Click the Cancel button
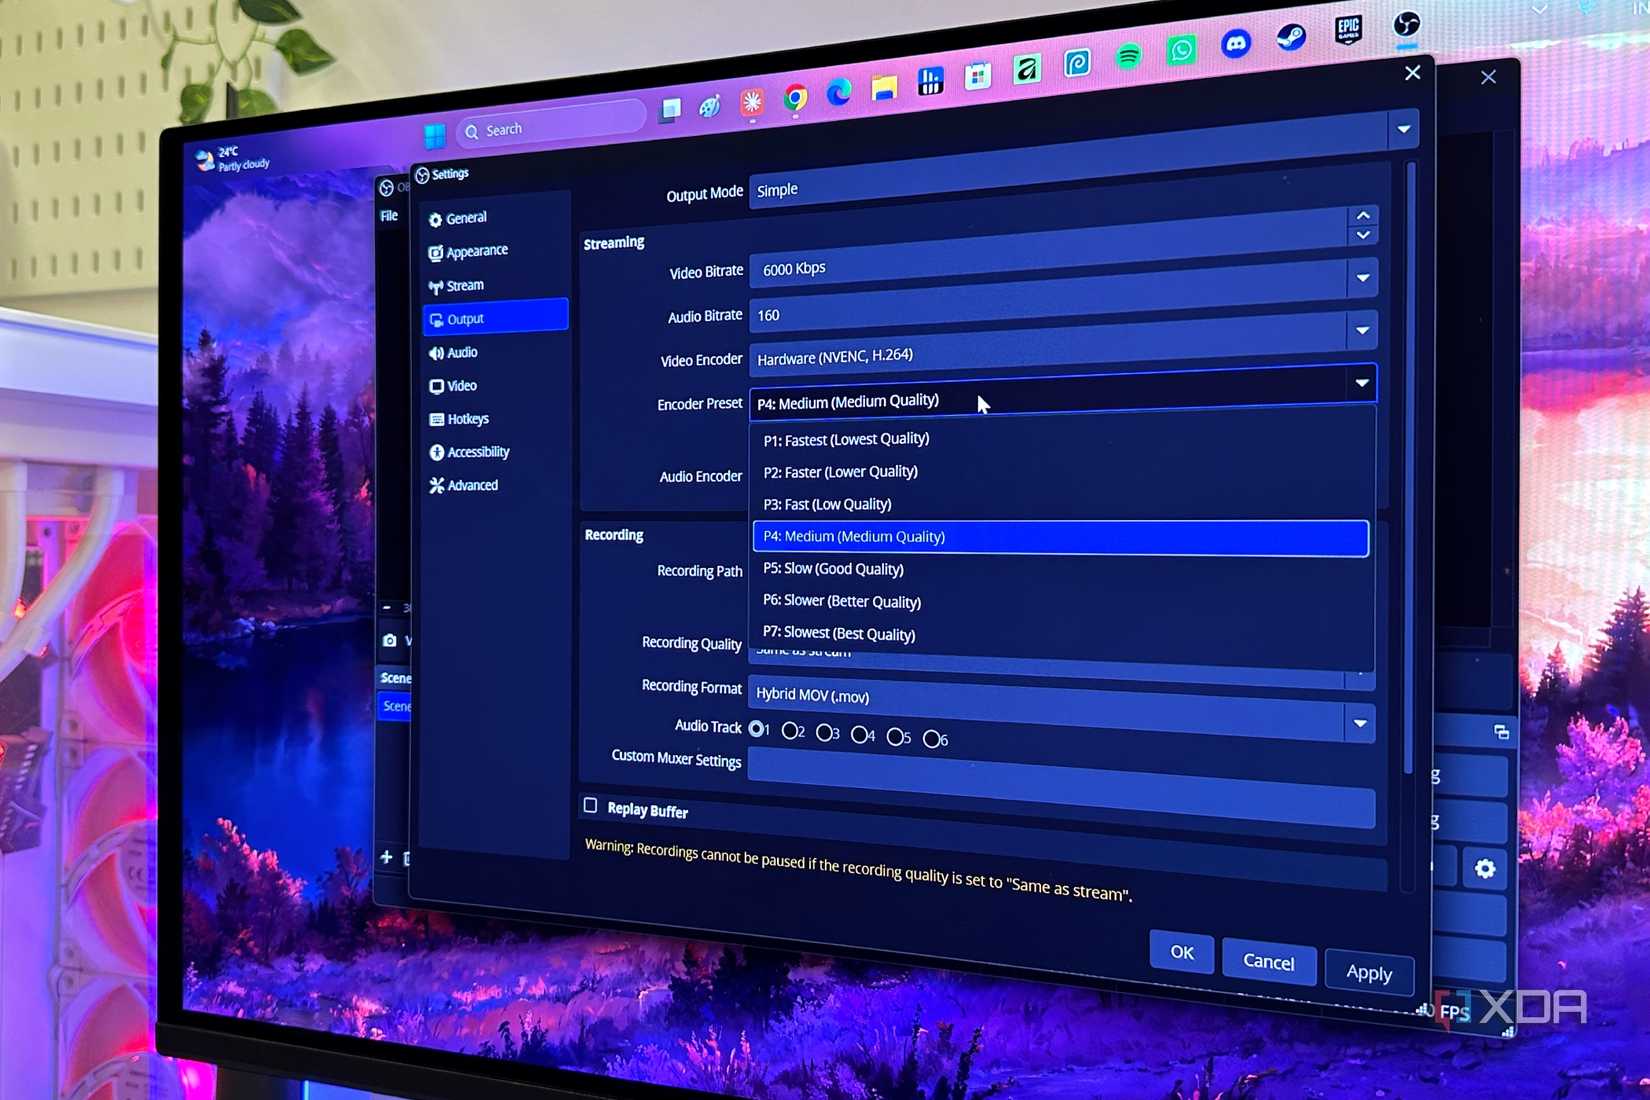Screen dimensions: 1650x1100 [1268, 962]
